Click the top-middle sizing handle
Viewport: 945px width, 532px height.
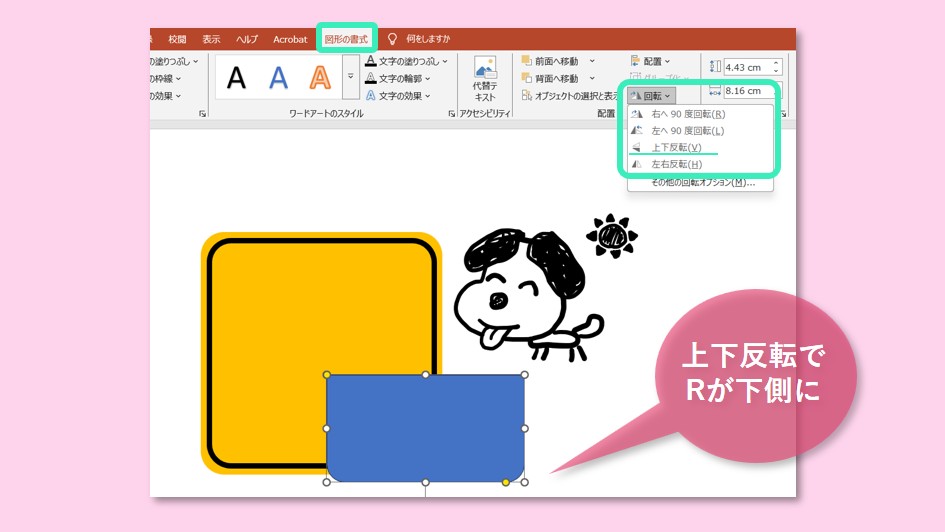425,375
